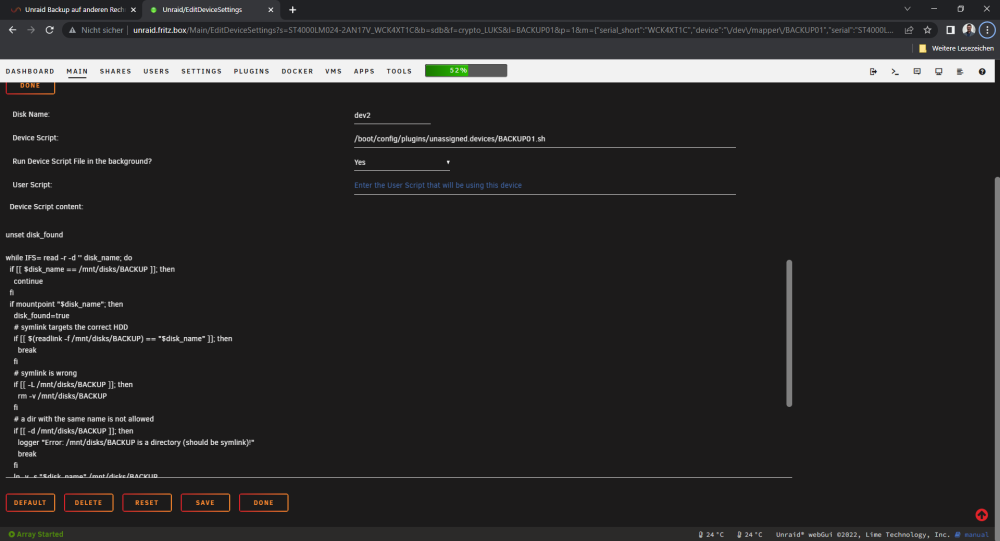Close the Unraid/EditDeviceSettings tab
The height and width of the screenshot is (541, 1000).
point(270,10)
